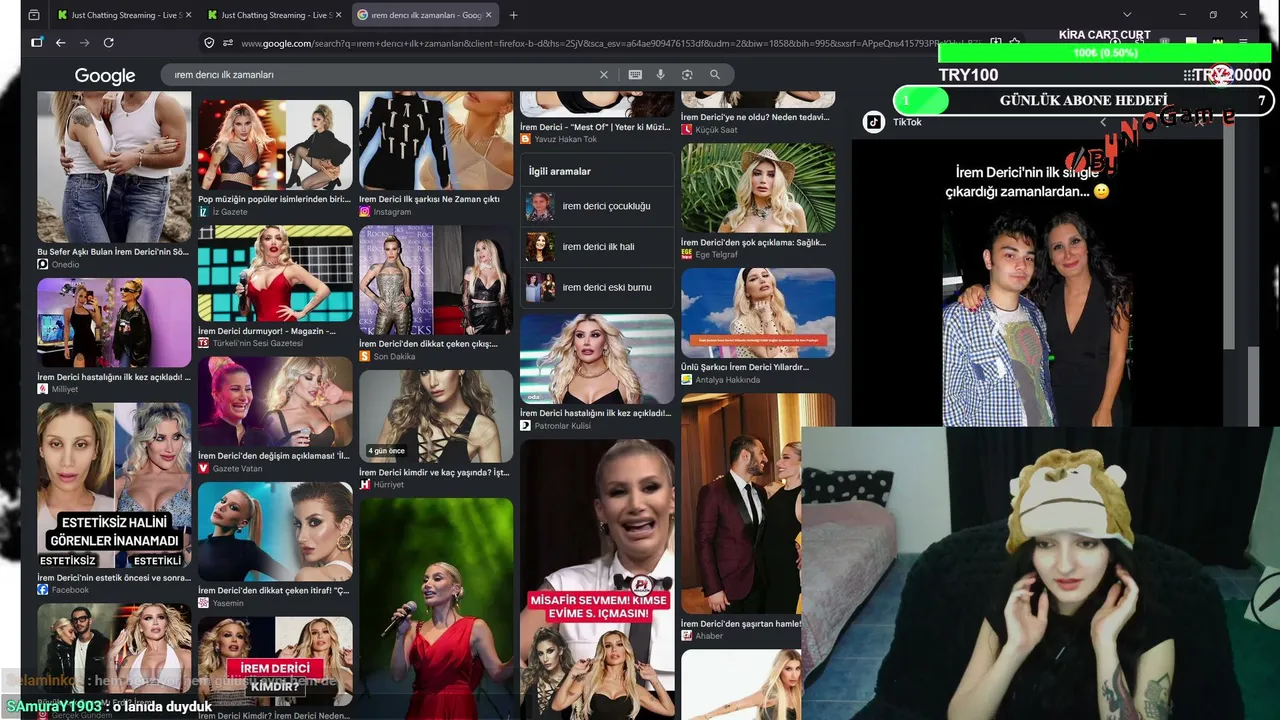The image size is (1280, 720).
Task: Go to previous image in preview panel
Action: pyautogui.click(x=1103, y=122)
